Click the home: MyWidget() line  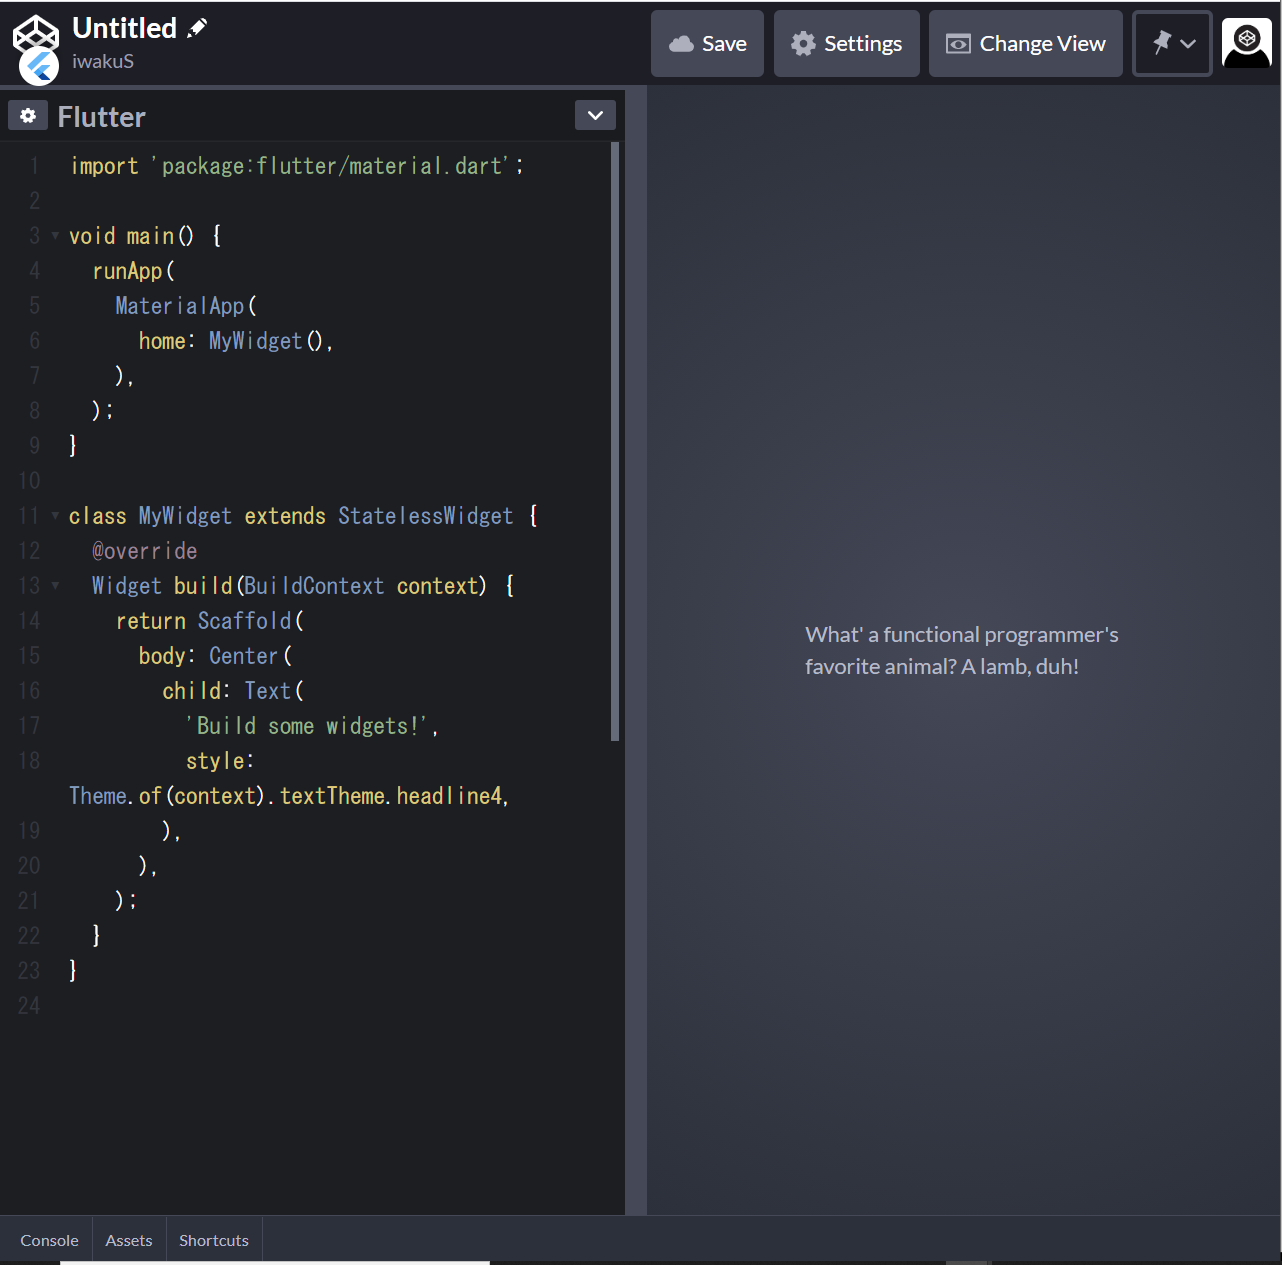pyautogui.click(x=236, y=341)
